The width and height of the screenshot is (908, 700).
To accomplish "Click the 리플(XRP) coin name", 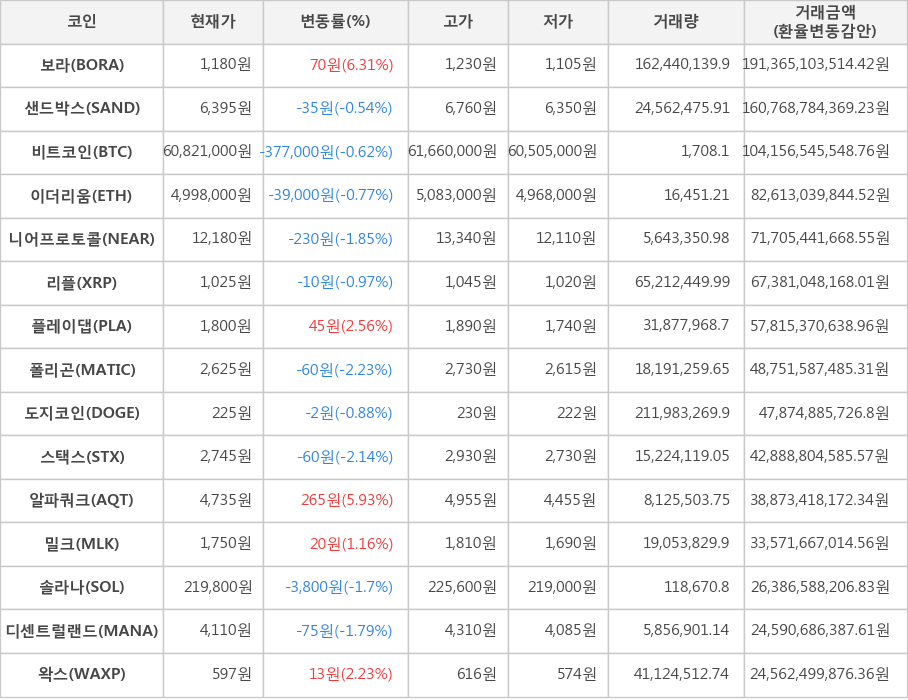I will pos(82,282).
